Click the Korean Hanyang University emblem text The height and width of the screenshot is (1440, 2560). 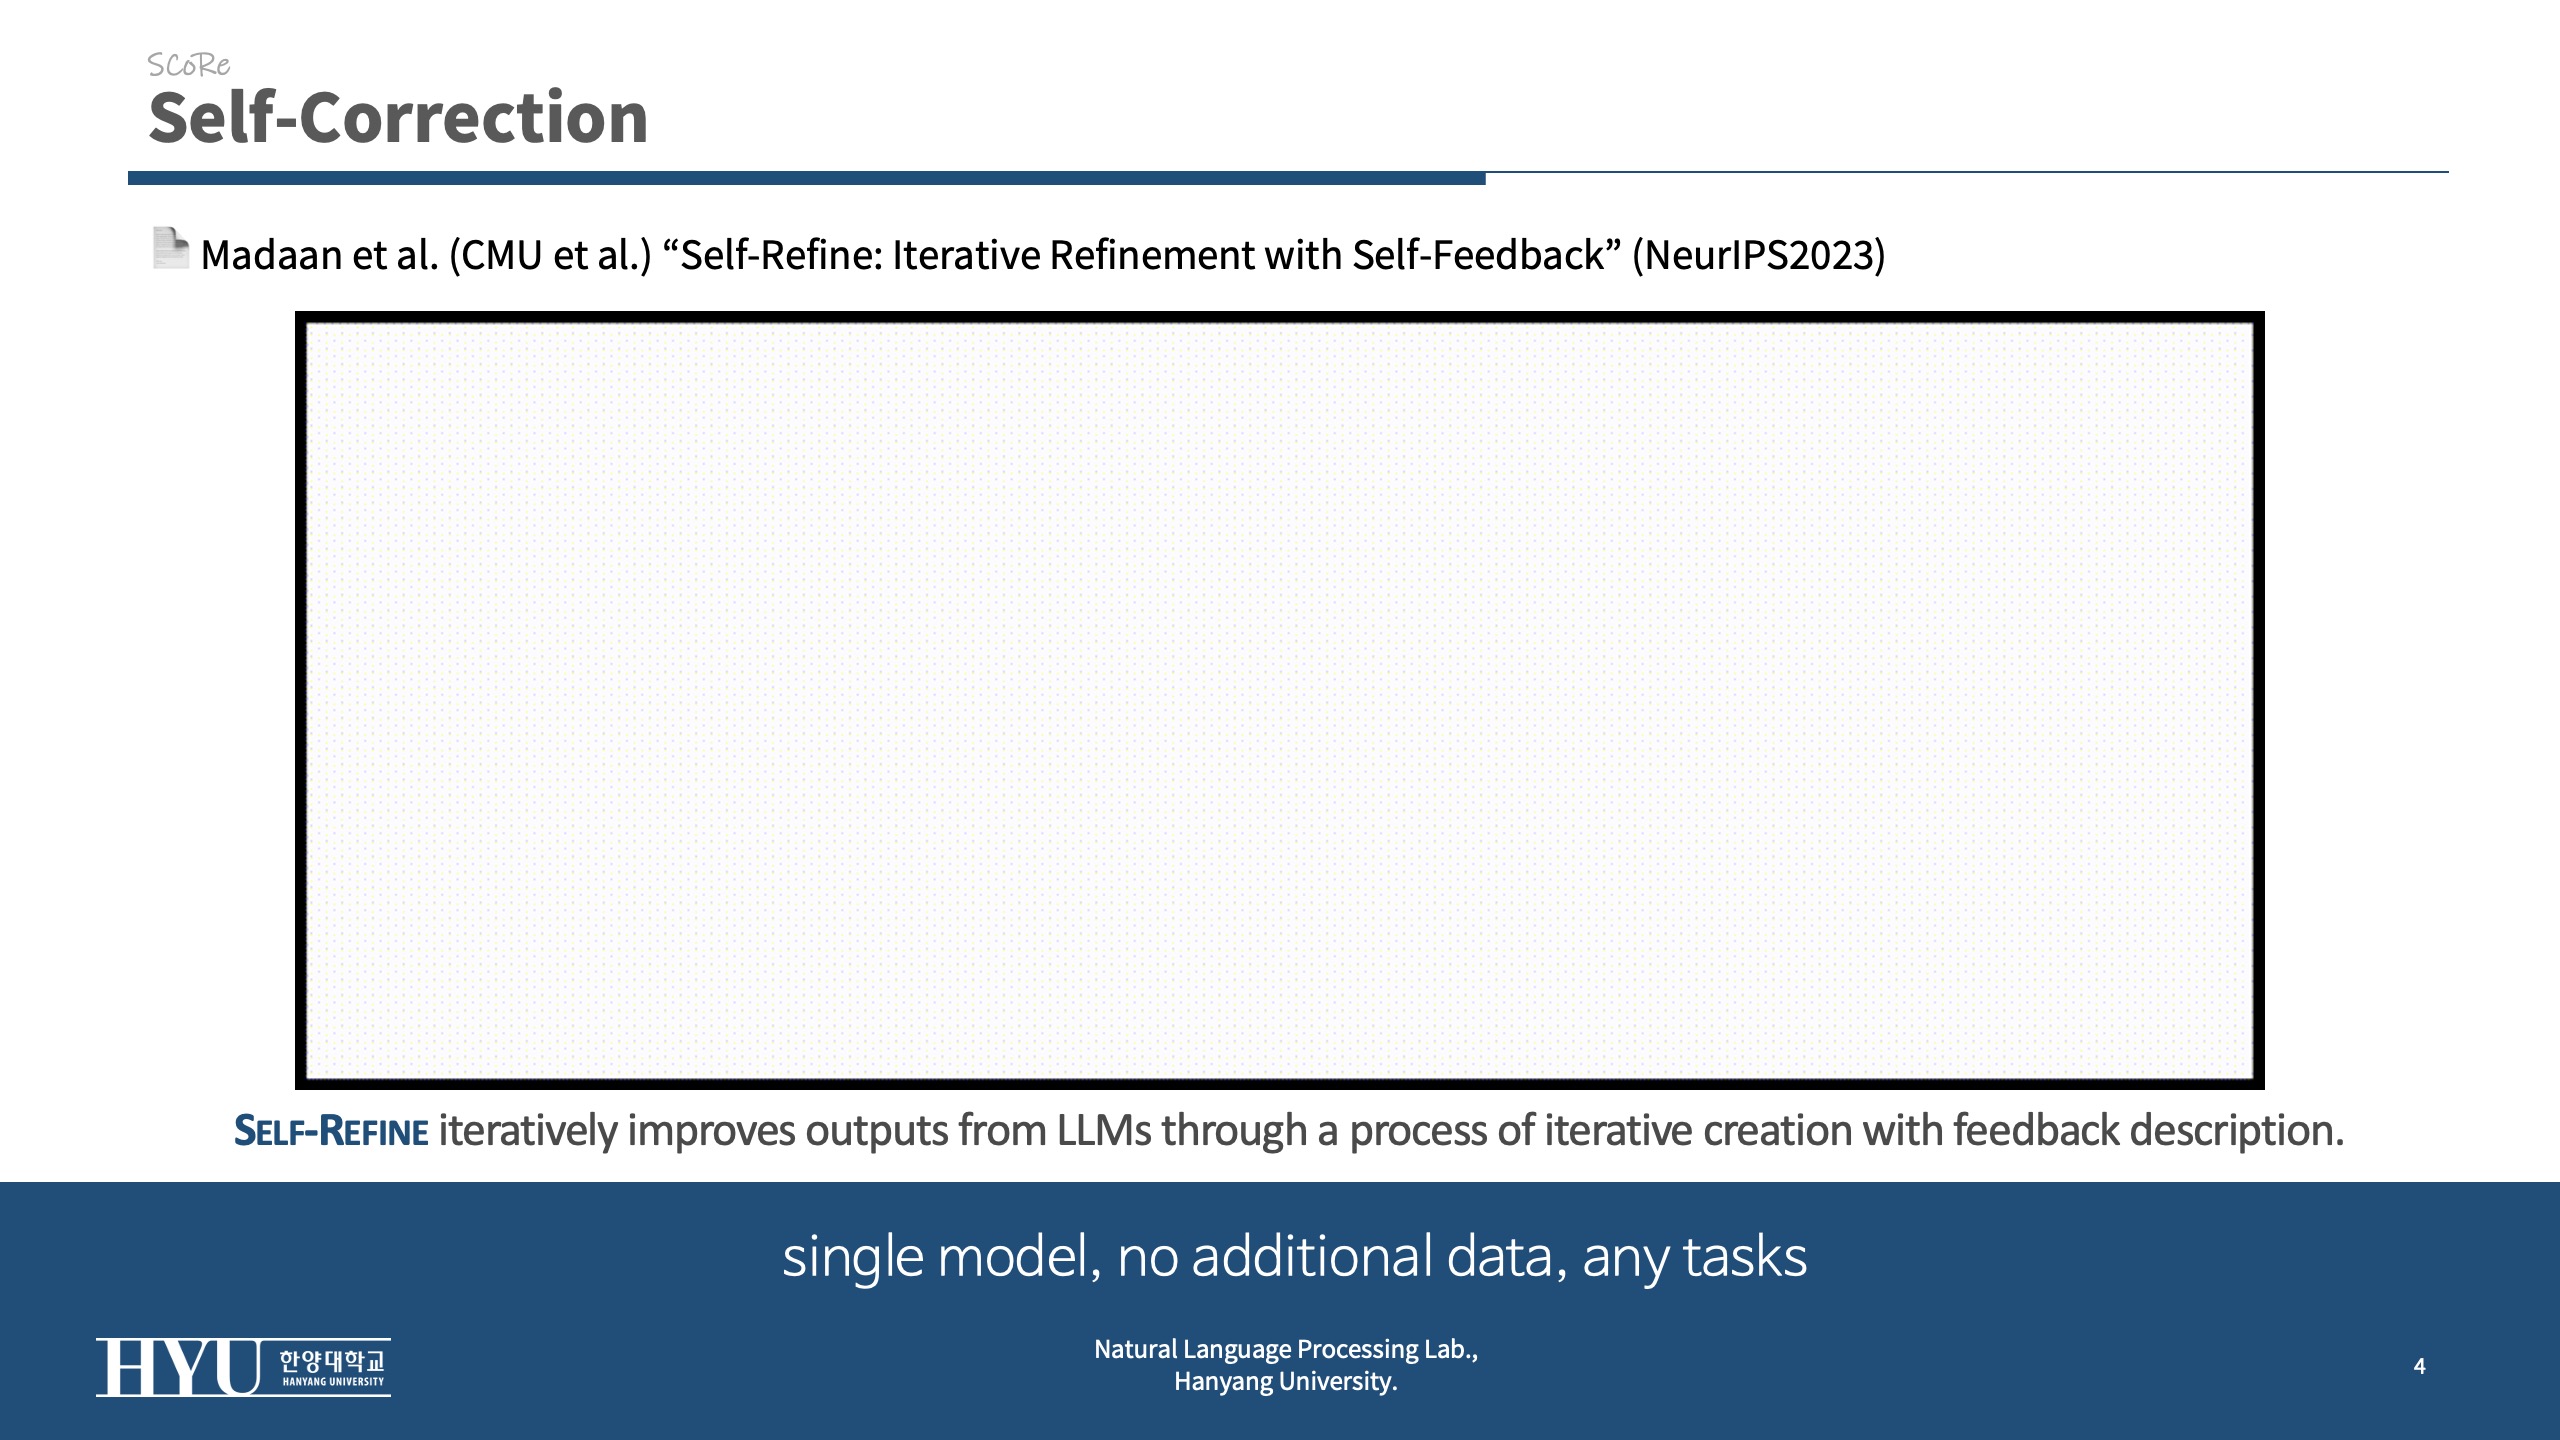tap(331, 1360)
